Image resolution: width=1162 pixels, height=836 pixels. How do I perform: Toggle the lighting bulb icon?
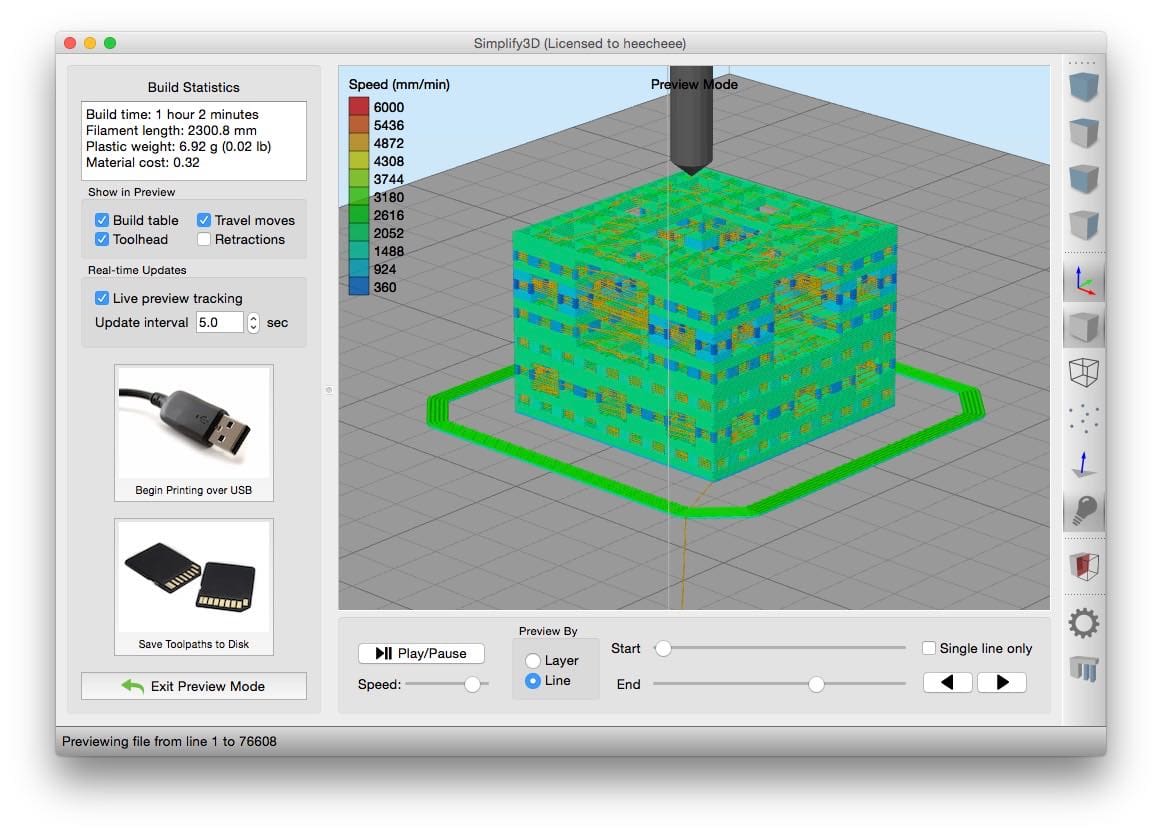[x=1083, y=511]
